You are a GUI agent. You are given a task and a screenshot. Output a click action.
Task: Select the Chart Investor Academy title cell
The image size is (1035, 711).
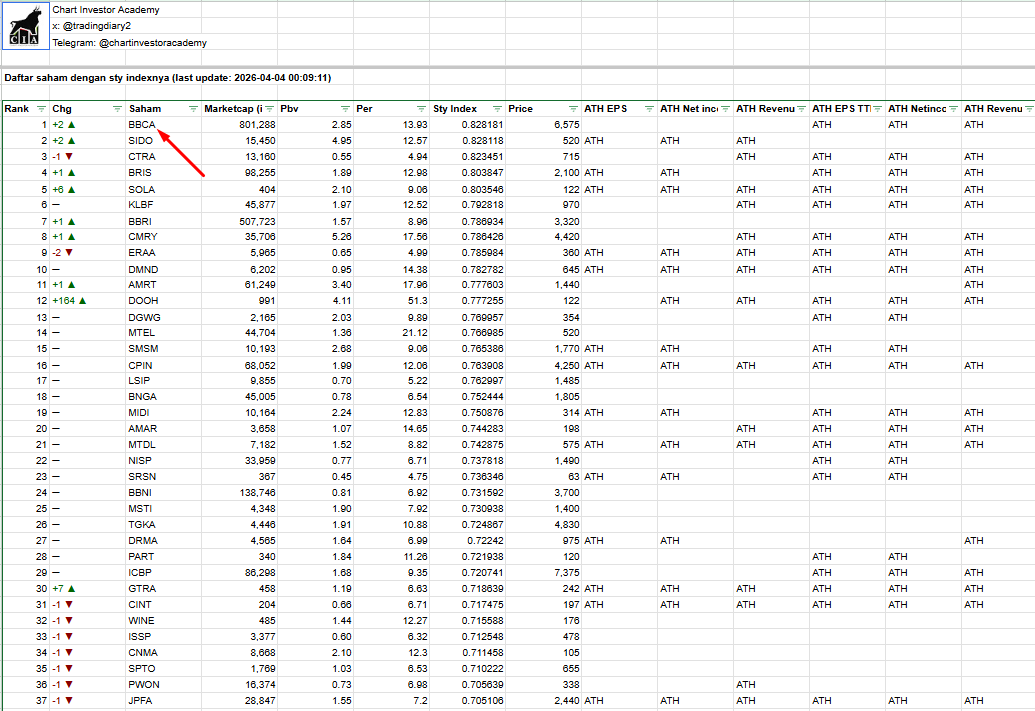pyautogui.click(x=106, y=10)
